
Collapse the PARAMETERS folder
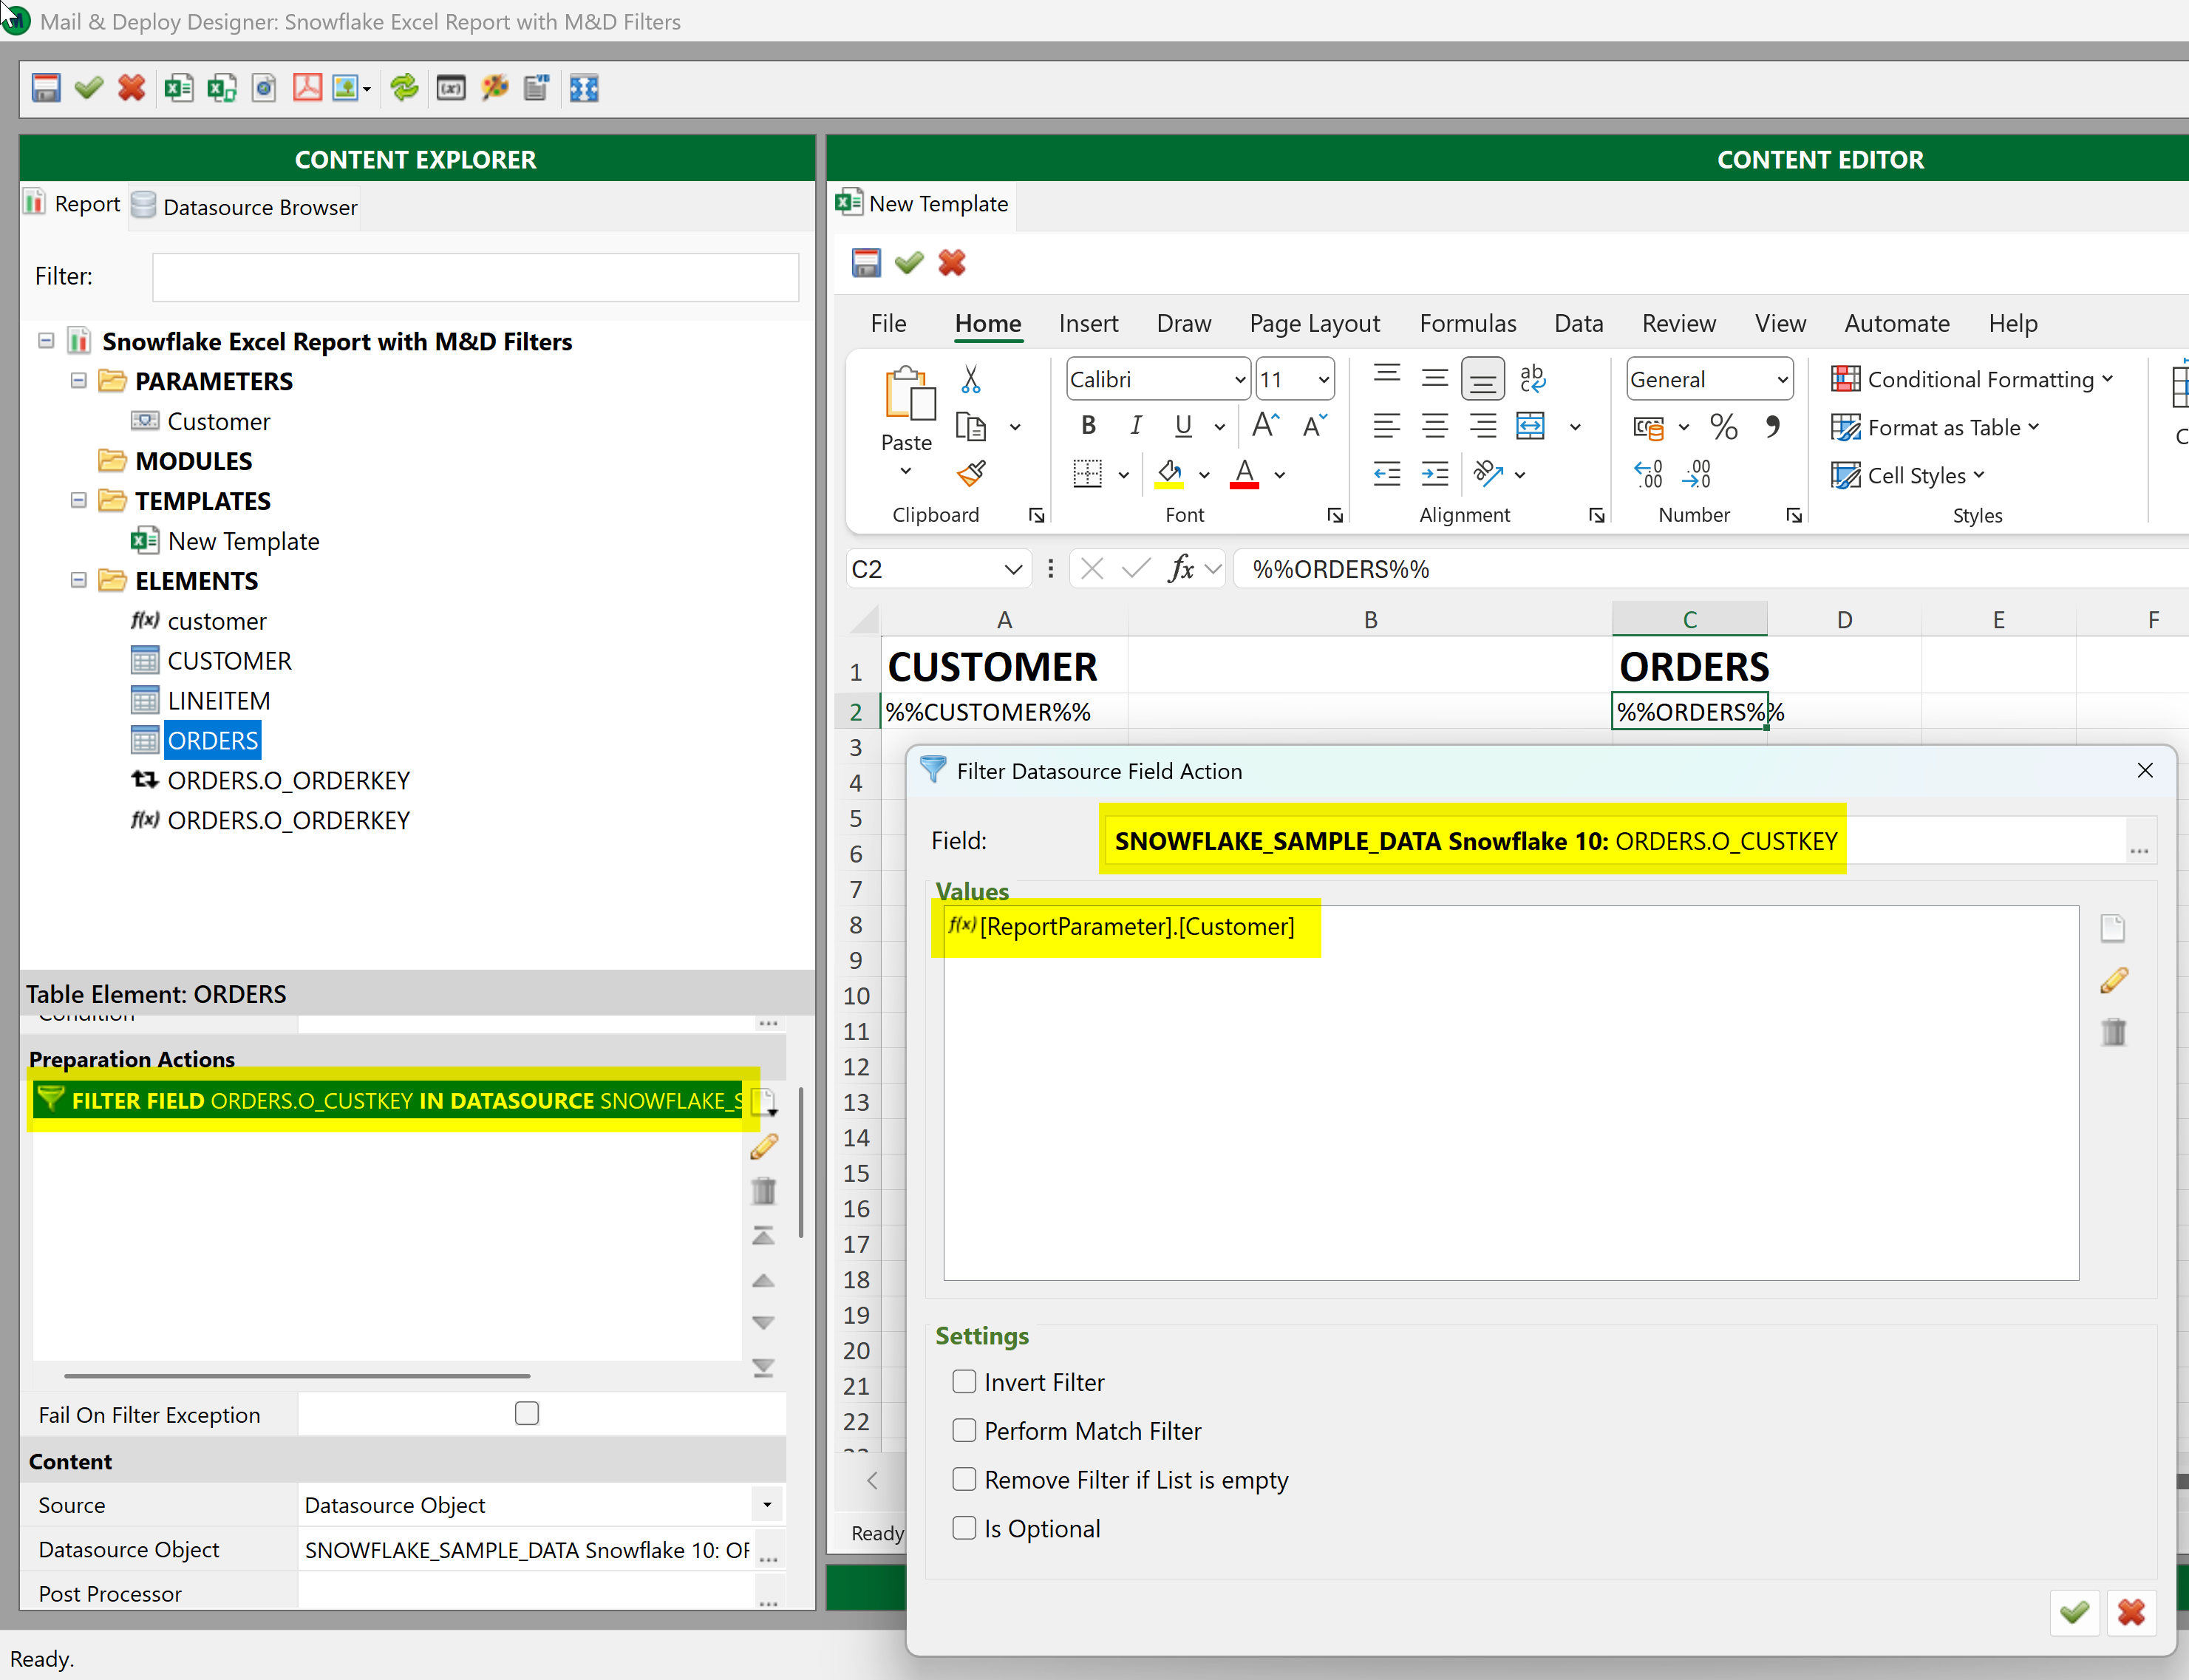[79, 381]
